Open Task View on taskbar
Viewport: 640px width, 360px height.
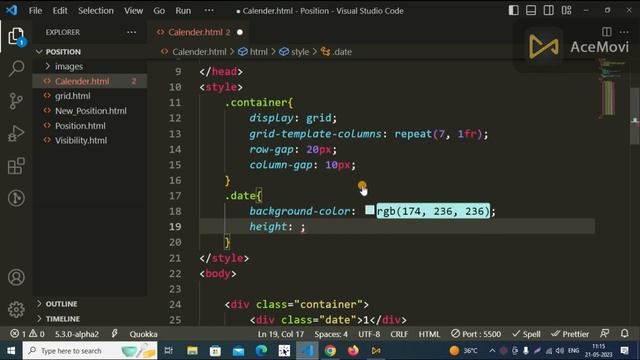click(169, 351)
